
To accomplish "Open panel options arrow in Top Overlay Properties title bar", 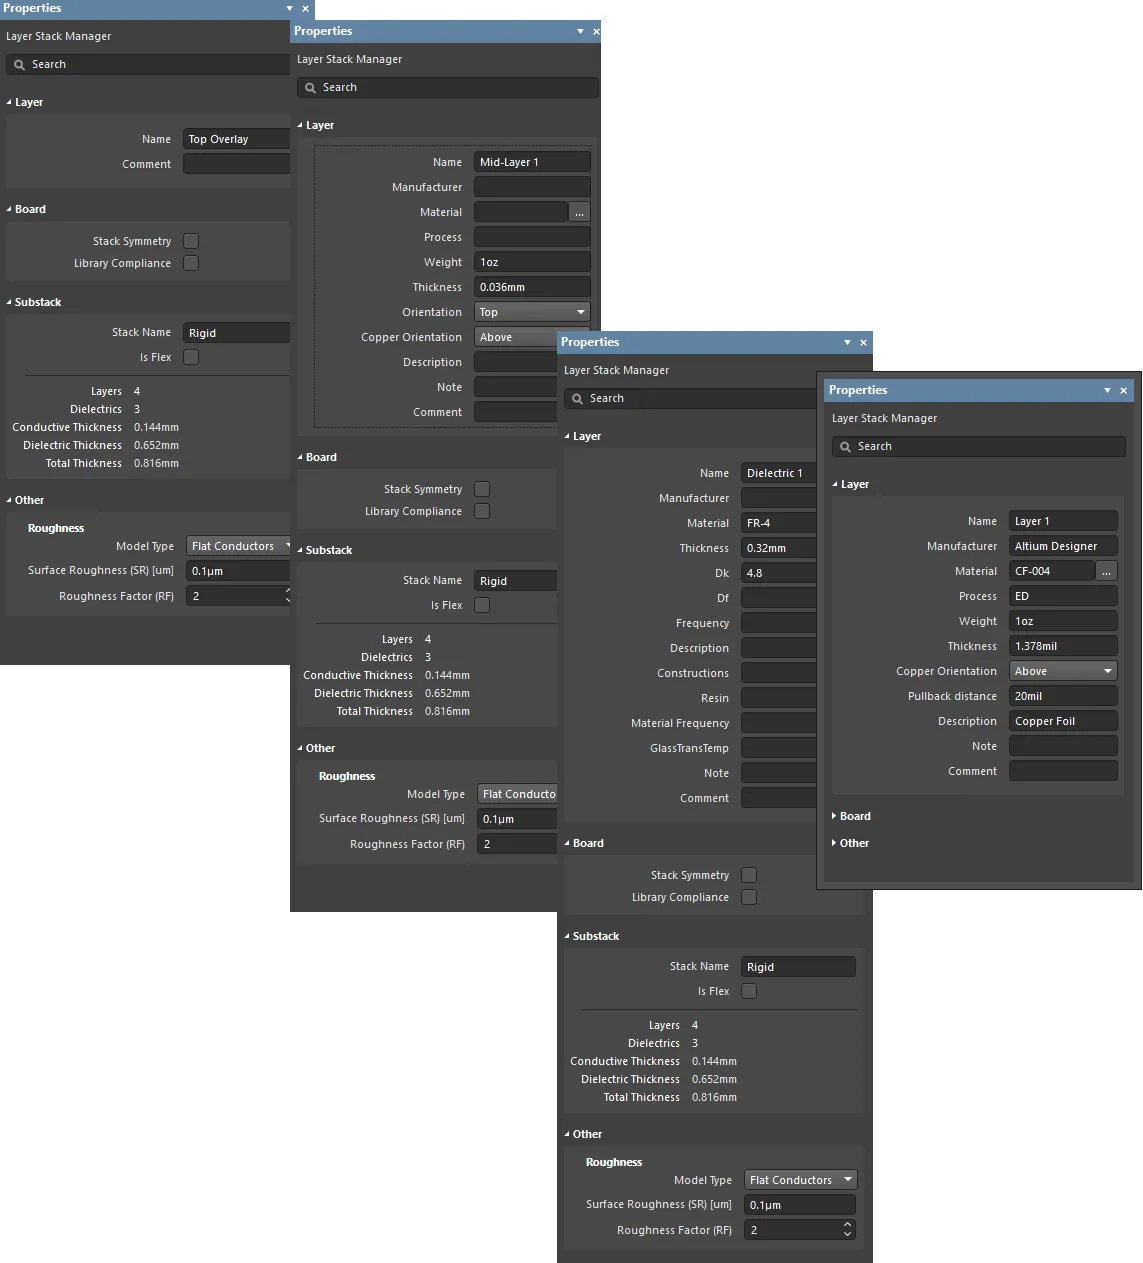I will point(290,9).
